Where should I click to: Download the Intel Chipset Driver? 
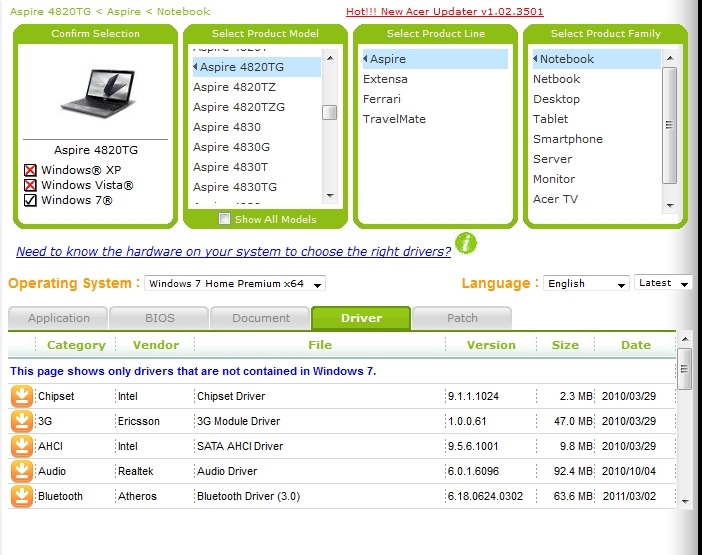(21, 396)
